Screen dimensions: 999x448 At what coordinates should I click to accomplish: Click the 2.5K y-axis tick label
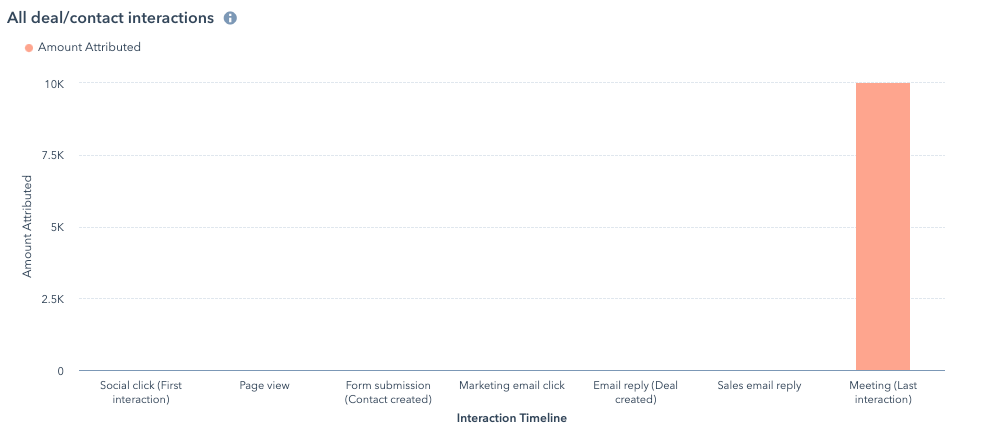52,299
